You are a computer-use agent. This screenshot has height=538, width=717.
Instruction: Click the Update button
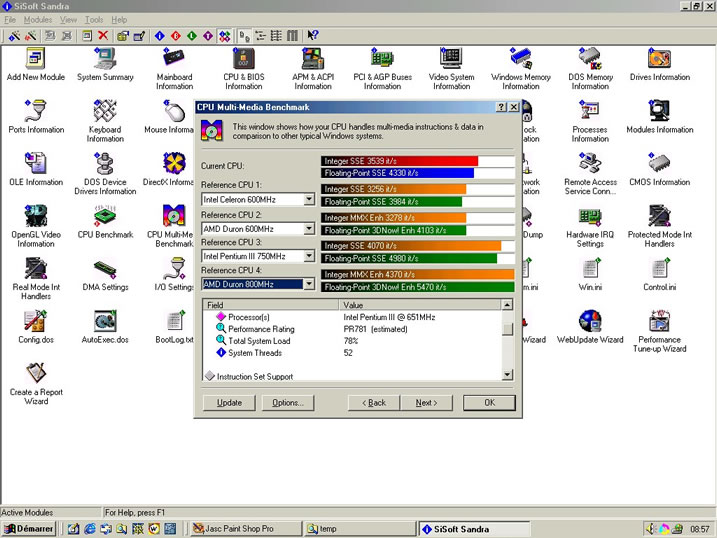tap(229, 403)
